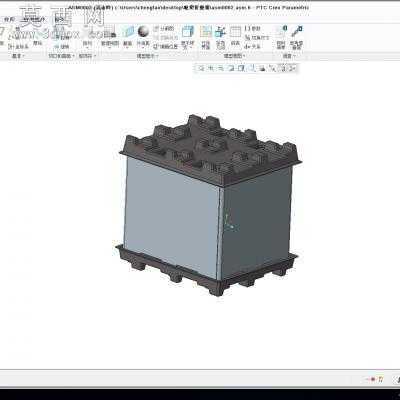Click the Parameters command
Image resolution: width=400 pixels, height=400 pixels.
click(x=252, y=29)
